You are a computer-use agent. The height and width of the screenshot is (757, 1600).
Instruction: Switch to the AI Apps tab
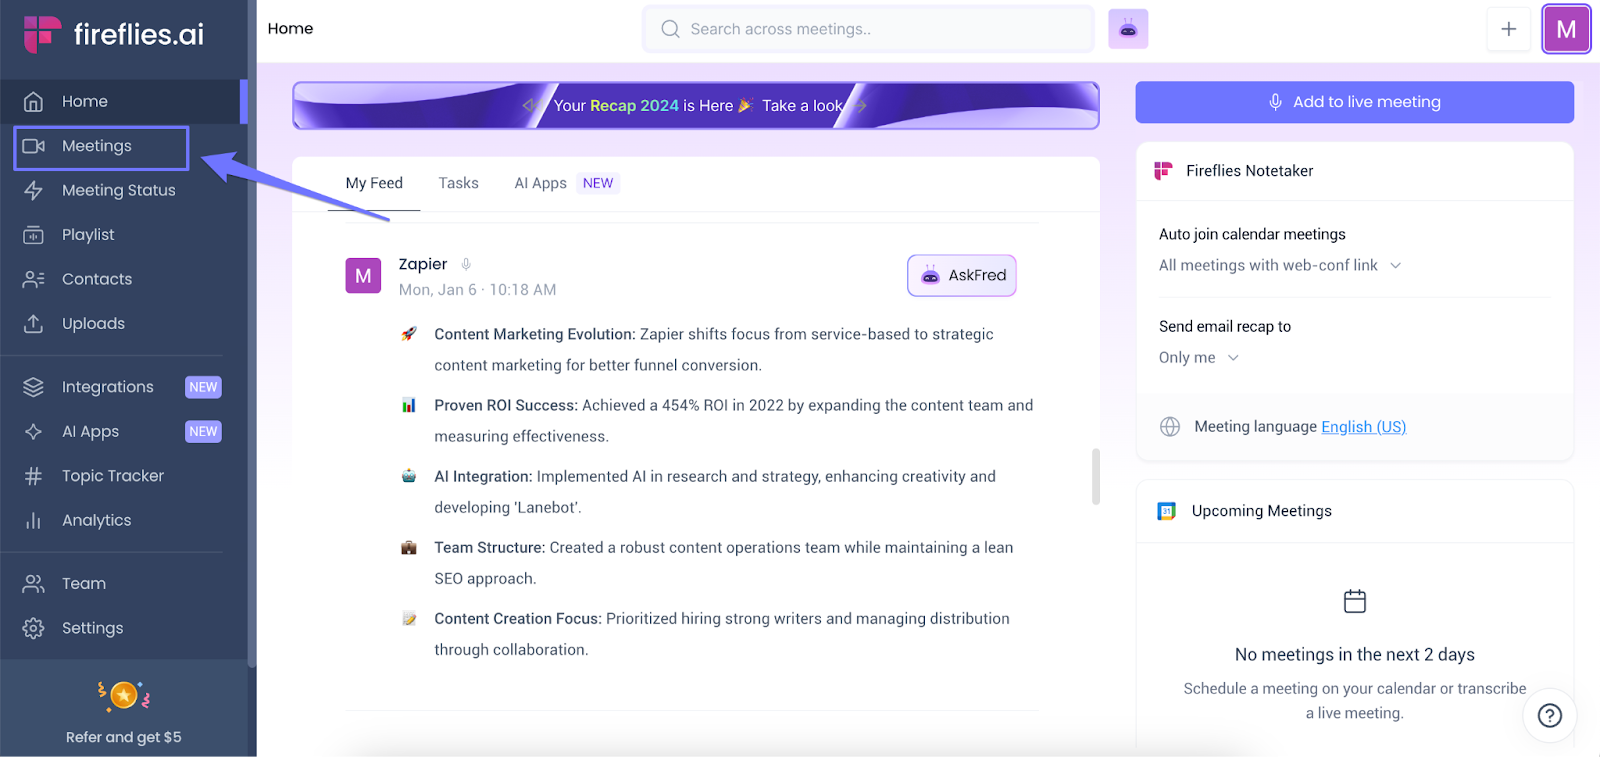(540, 183)
